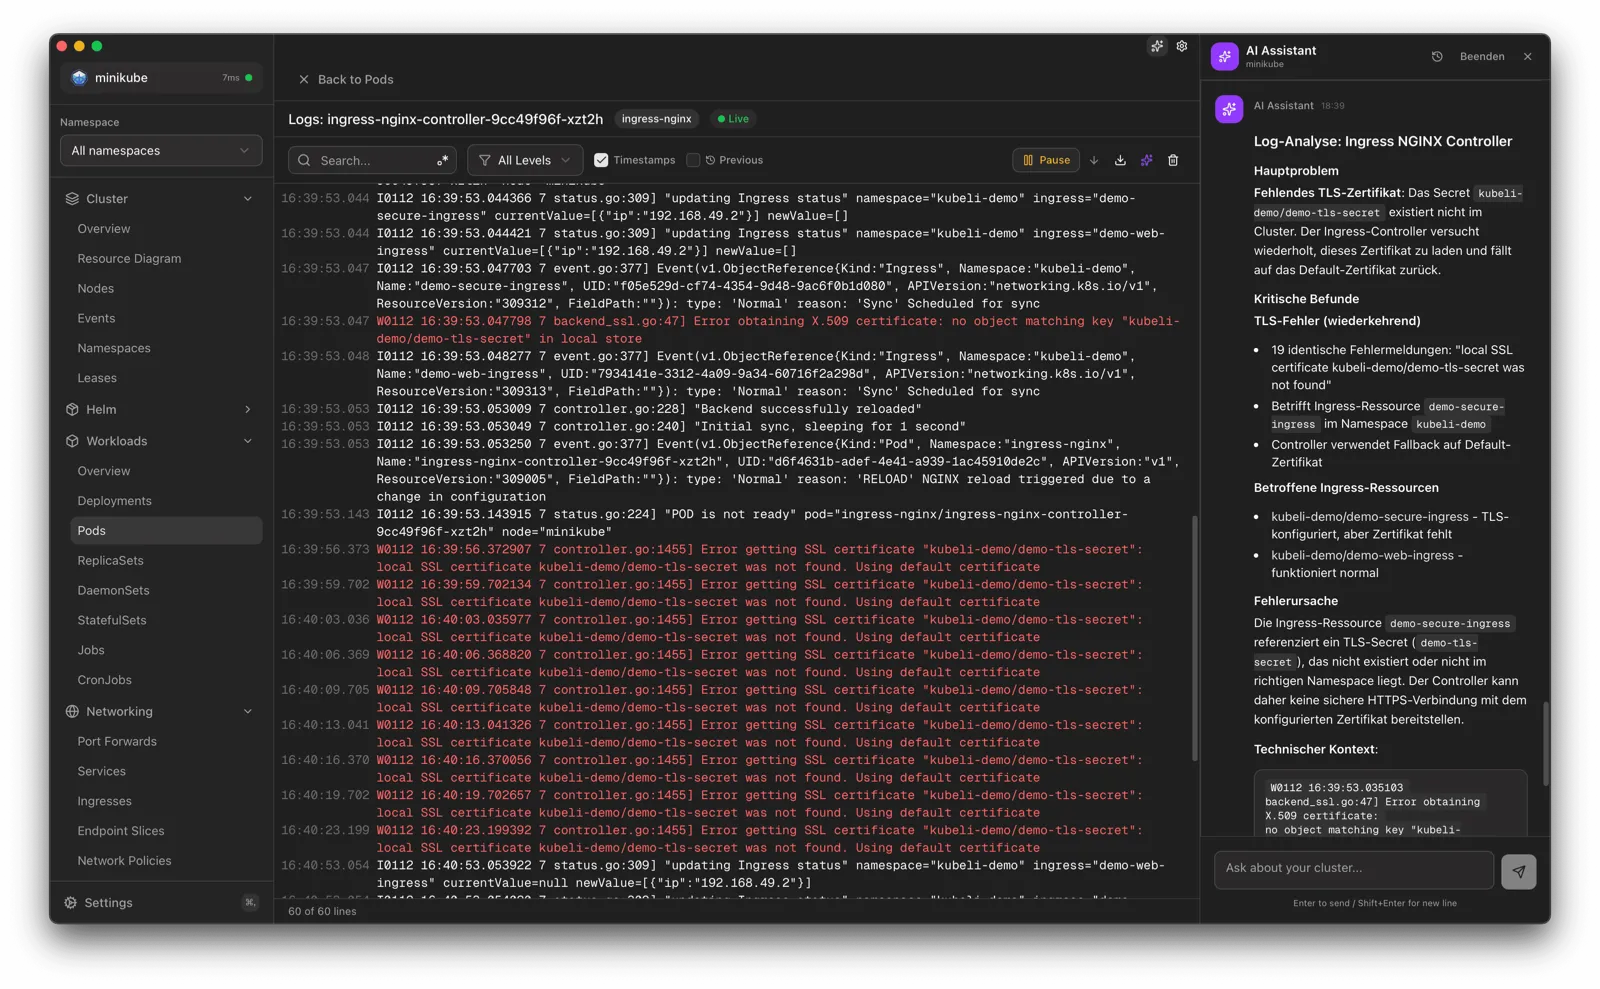Open Network Policies list
The height and width of the screenshot is (989, 1600).
tap(124, 861)
